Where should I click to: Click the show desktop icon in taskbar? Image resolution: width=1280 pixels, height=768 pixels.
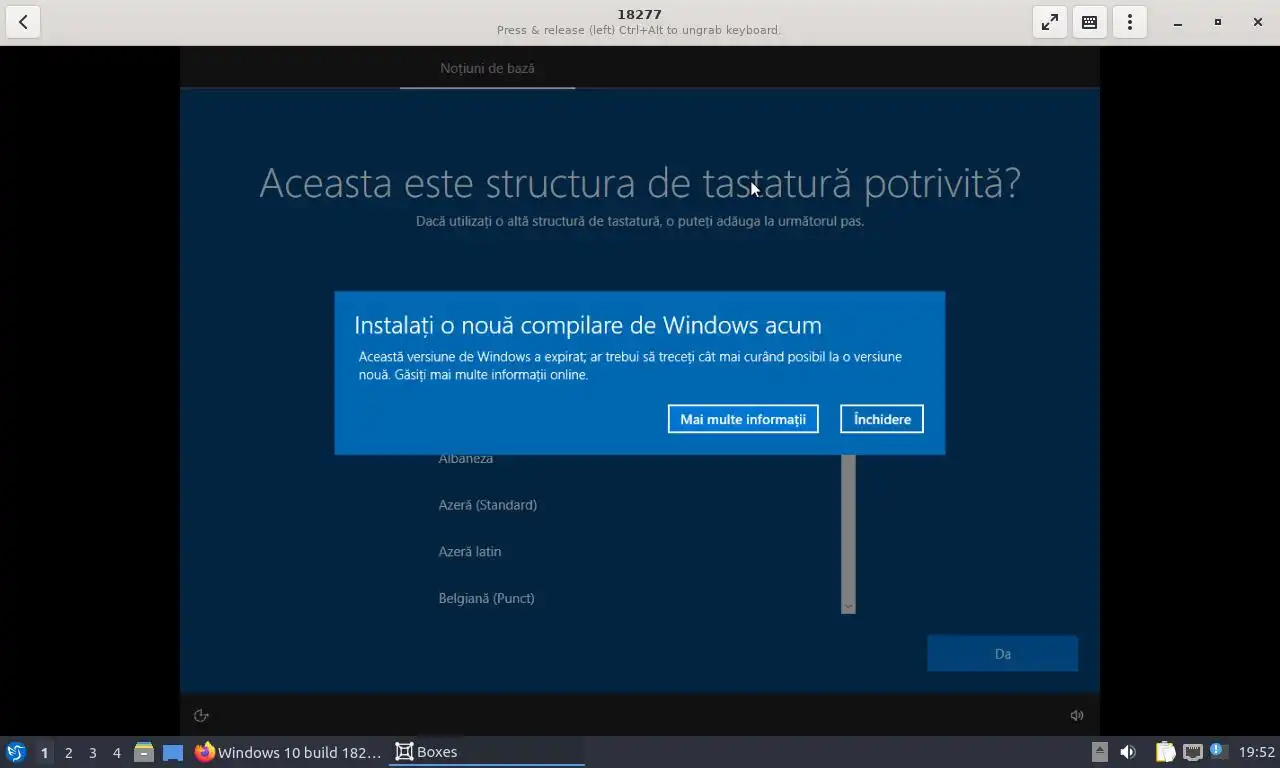(x=173, y=752)
